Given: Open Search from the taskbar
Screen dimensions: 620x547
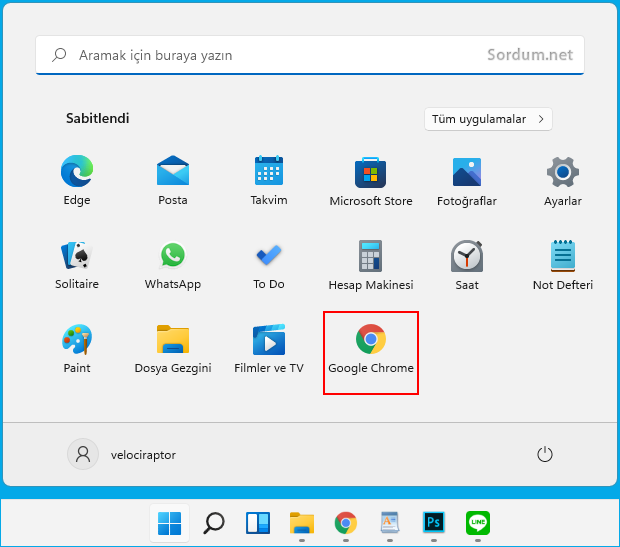Looking at the screenshot, I should [214, 523].
